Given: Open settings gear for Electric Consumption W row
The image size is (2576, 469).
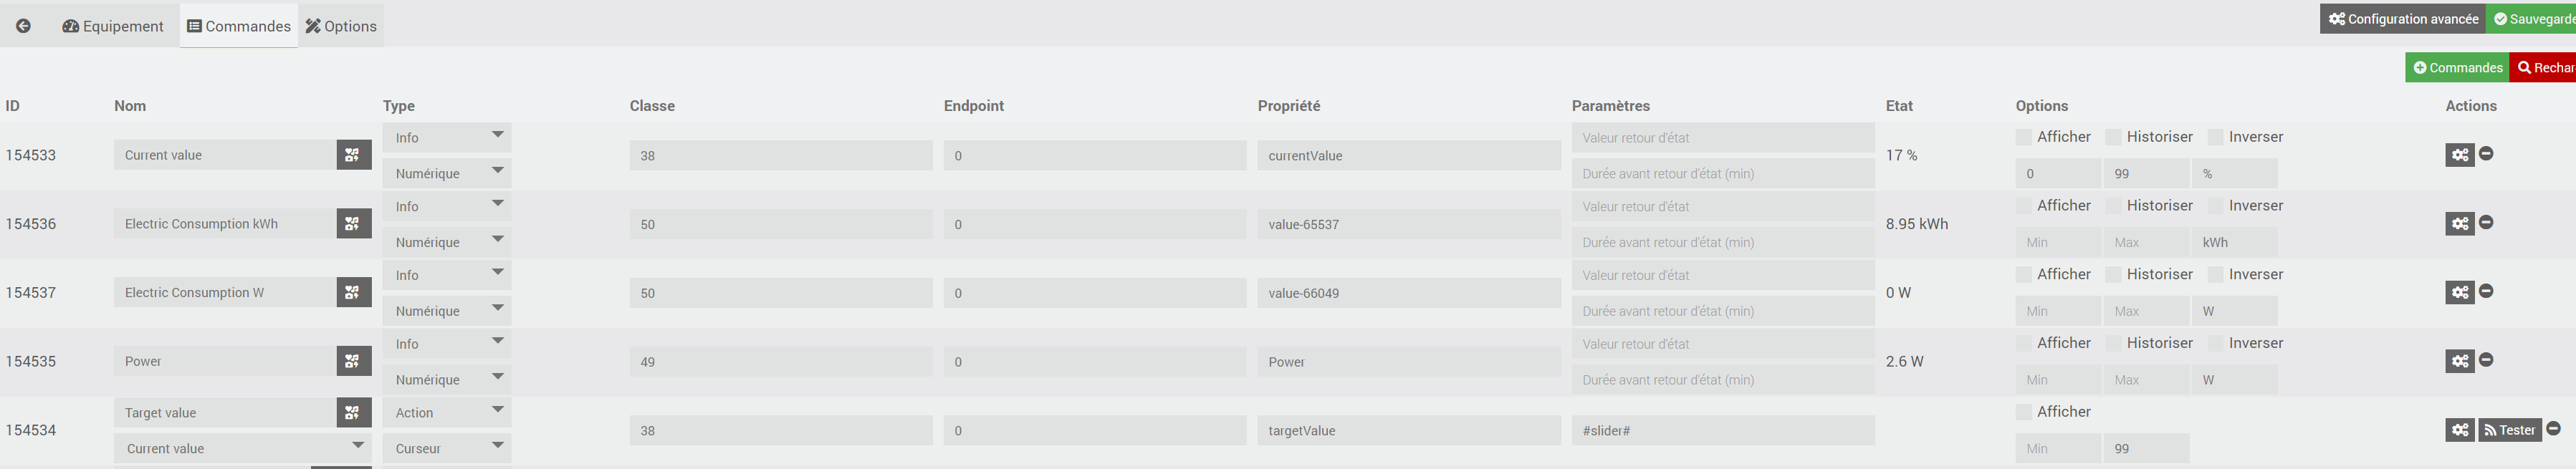Looking at the screenshot, I should pos(2459,293).
